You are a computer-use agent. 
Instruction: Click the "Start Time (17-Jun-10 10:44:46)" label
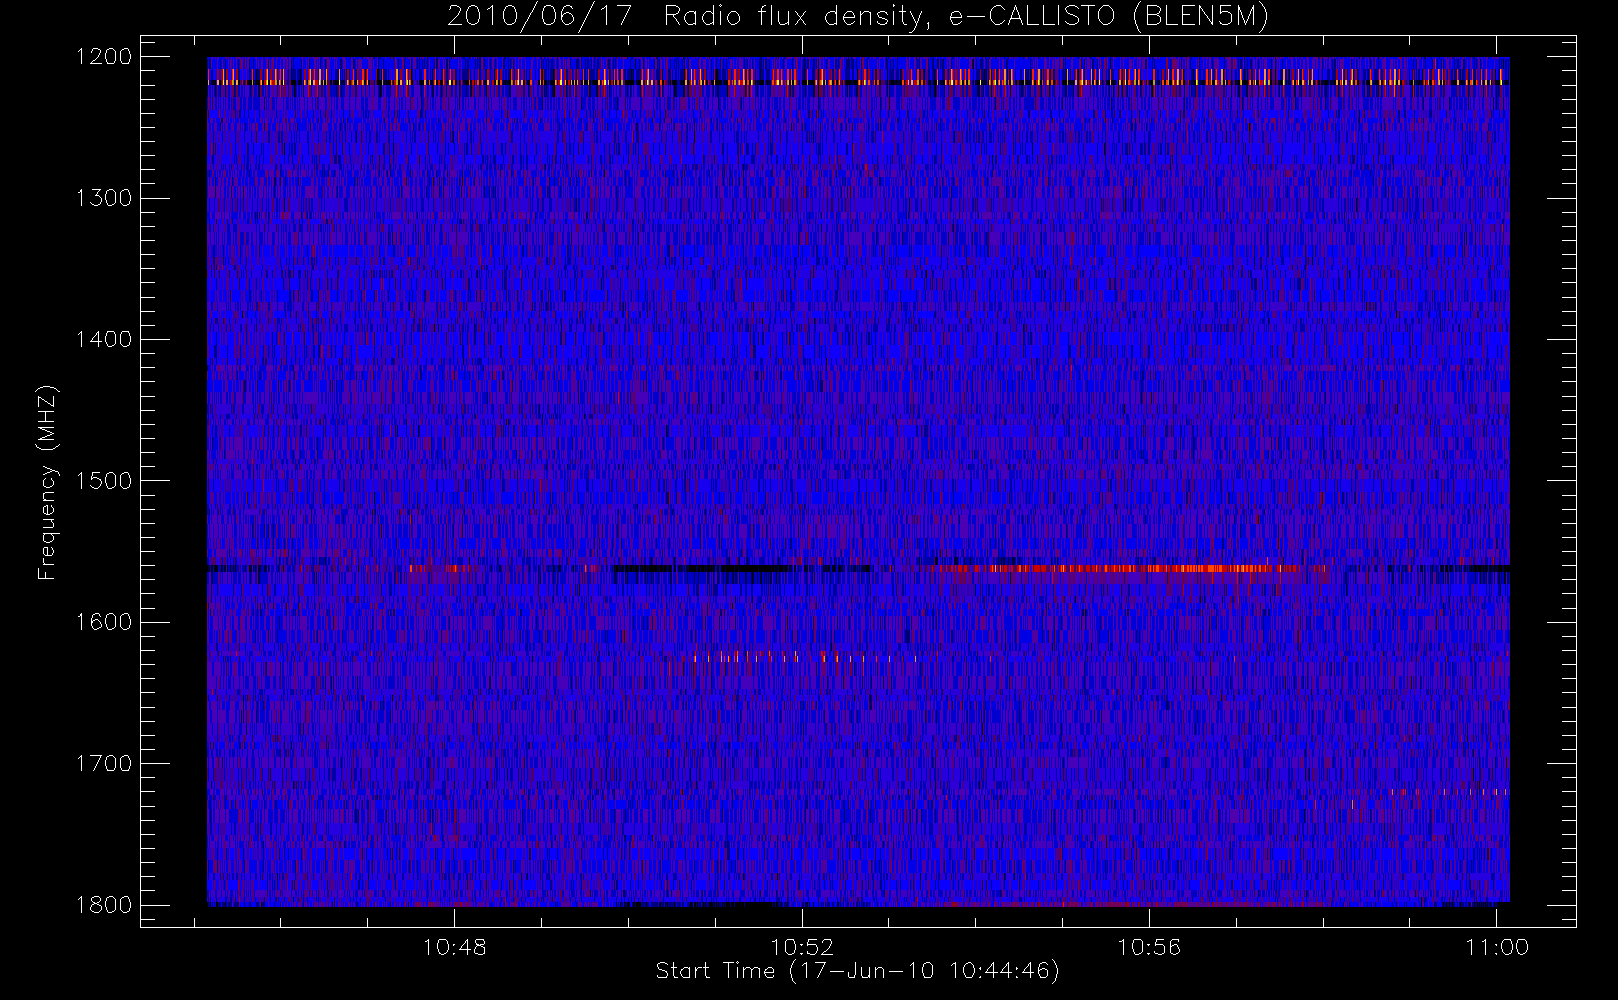[x=857, y=971]
